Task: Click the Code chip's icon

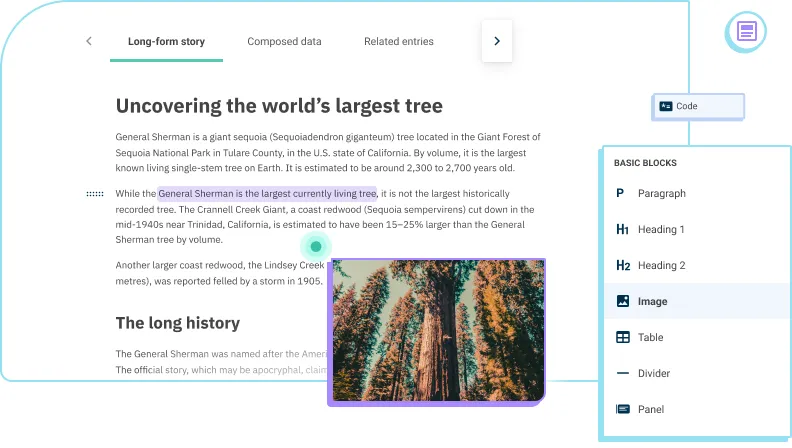Action: tap(666, 106)
